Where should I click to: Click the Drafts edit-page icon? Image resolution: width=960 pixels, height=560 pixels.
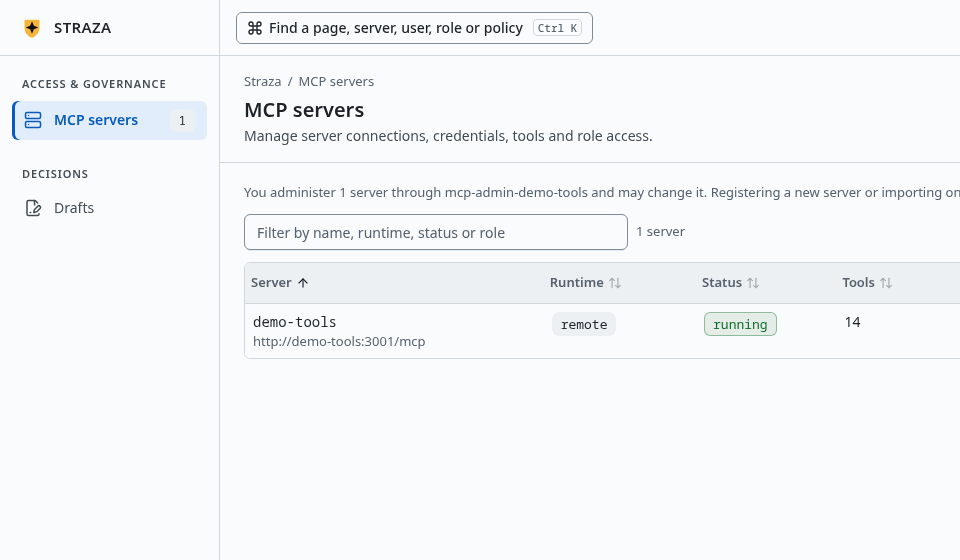pos(33,208)
